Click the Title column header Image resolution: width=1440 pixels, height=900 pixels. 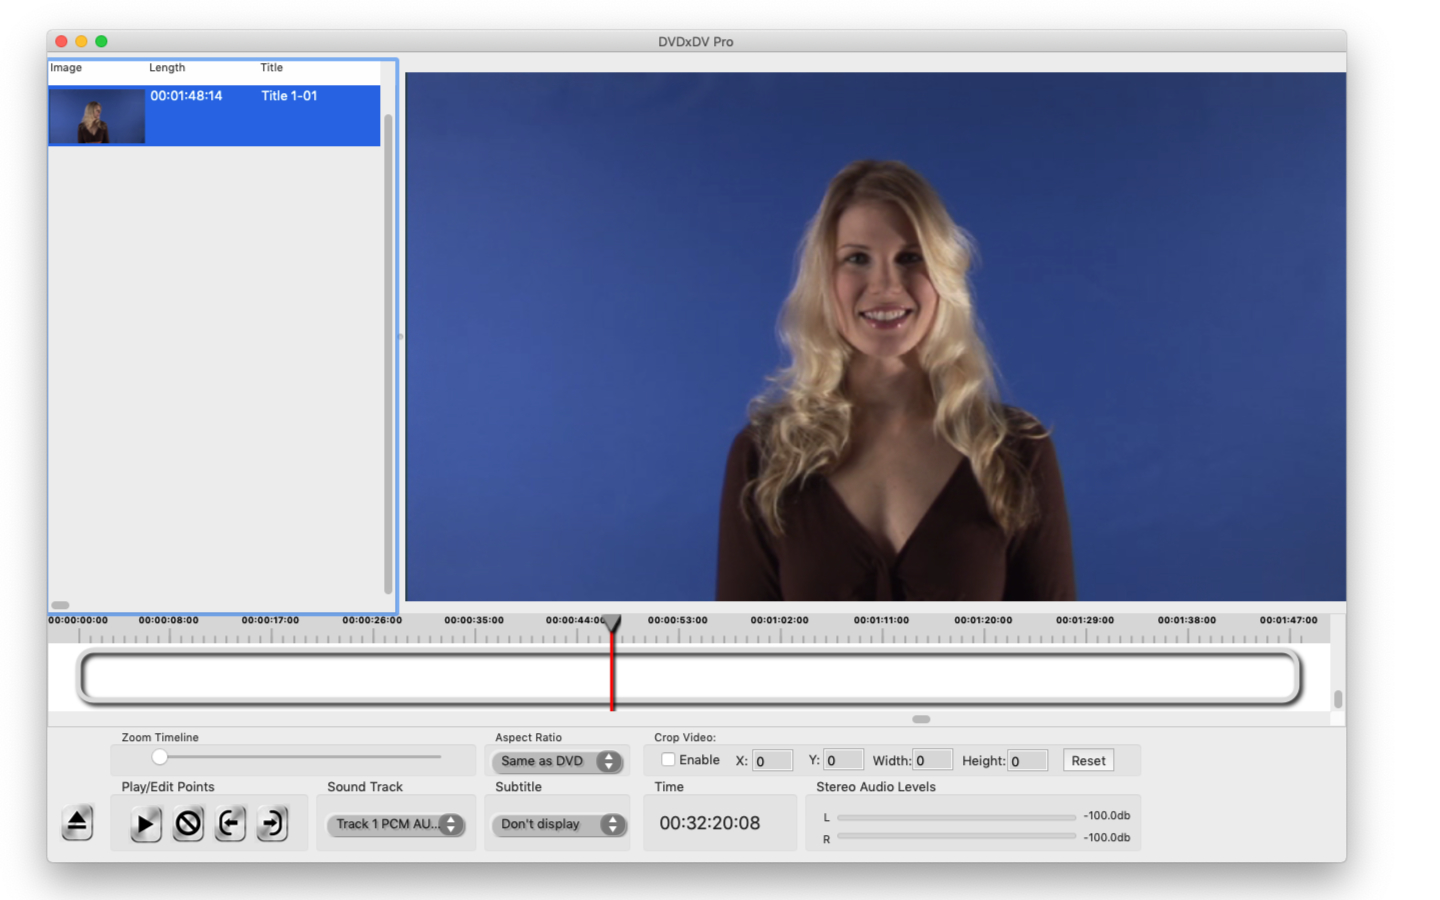pyautogui.click(x=272, y=68)
